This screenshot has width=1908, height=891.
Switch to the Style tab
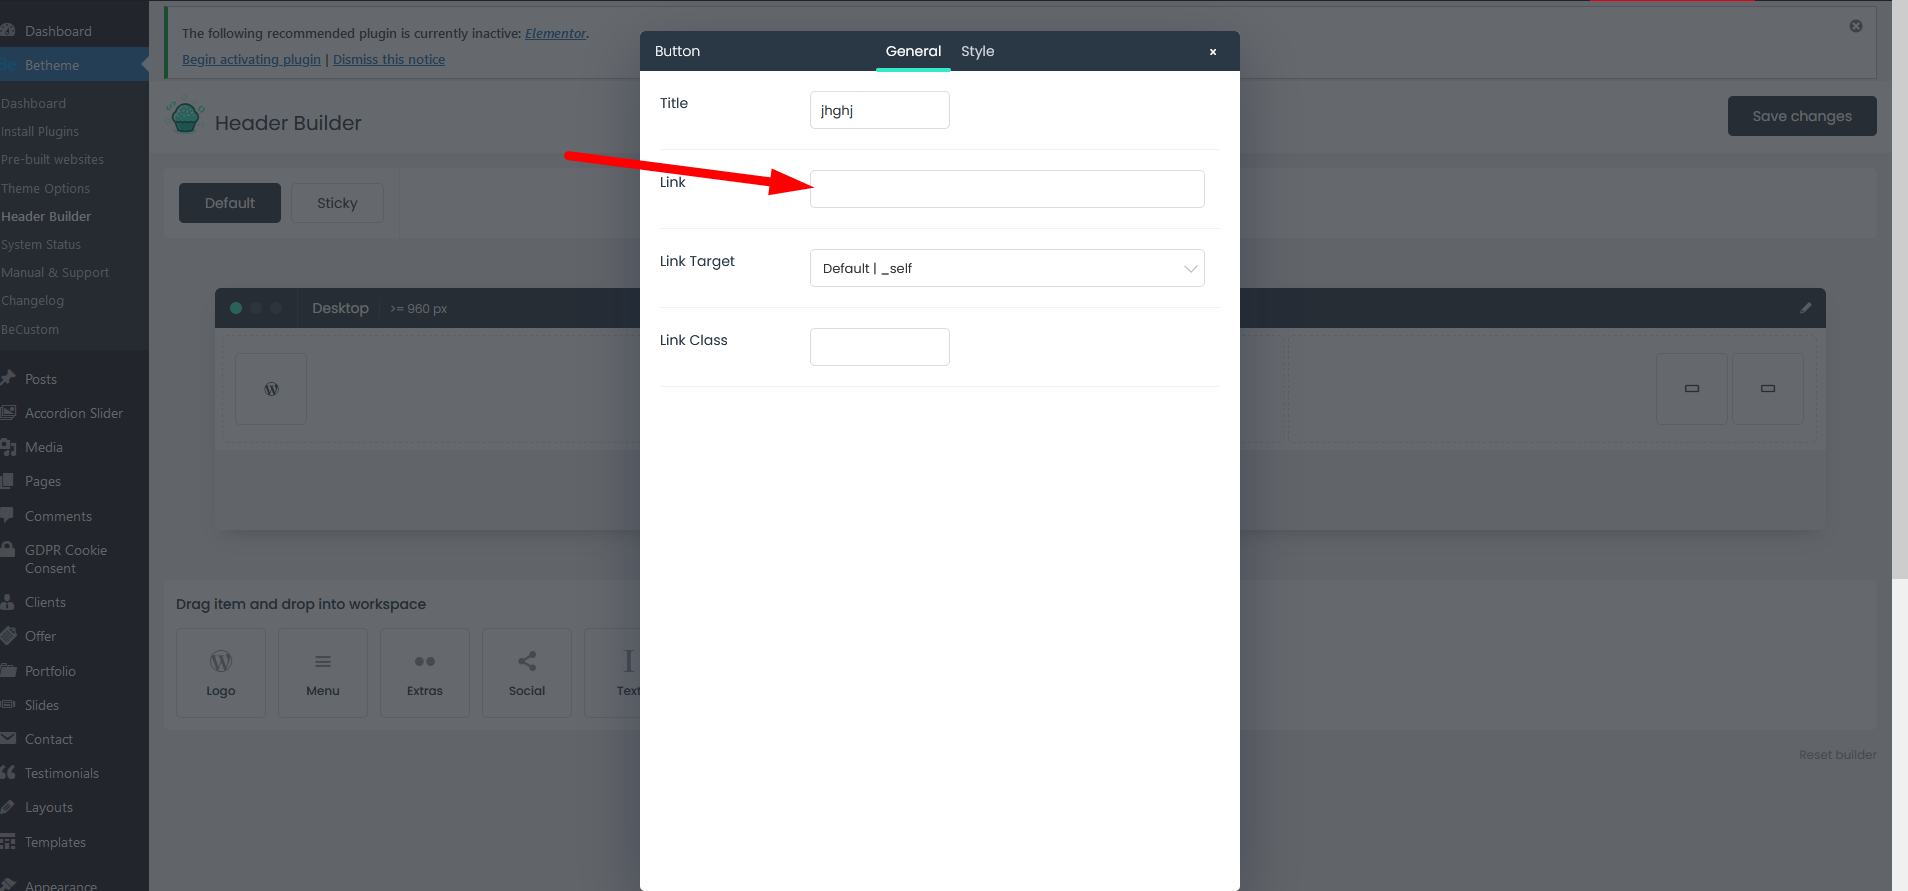[977, 51]
